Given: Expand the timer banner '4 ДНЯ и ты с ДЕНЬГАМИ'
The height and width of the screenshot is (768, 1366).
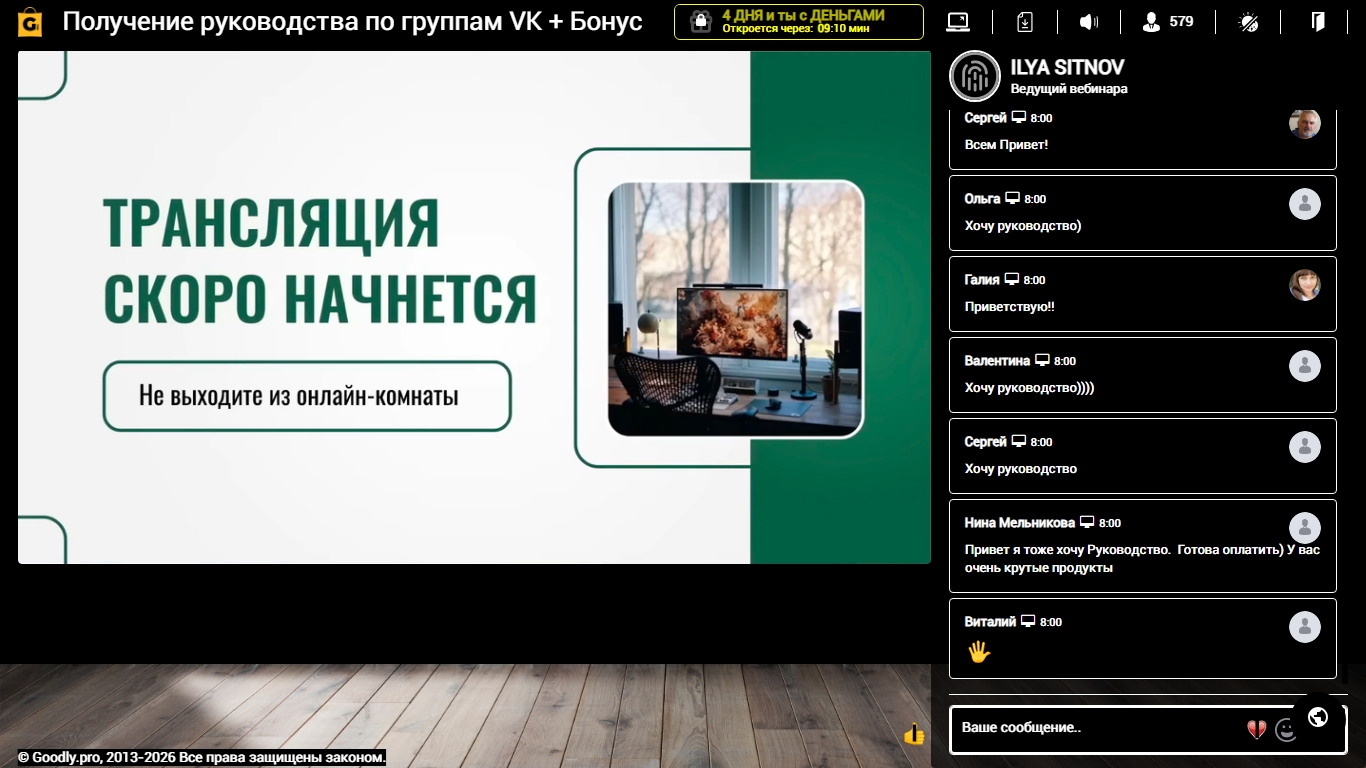Looking at the screenshot, I should (798, 21).
